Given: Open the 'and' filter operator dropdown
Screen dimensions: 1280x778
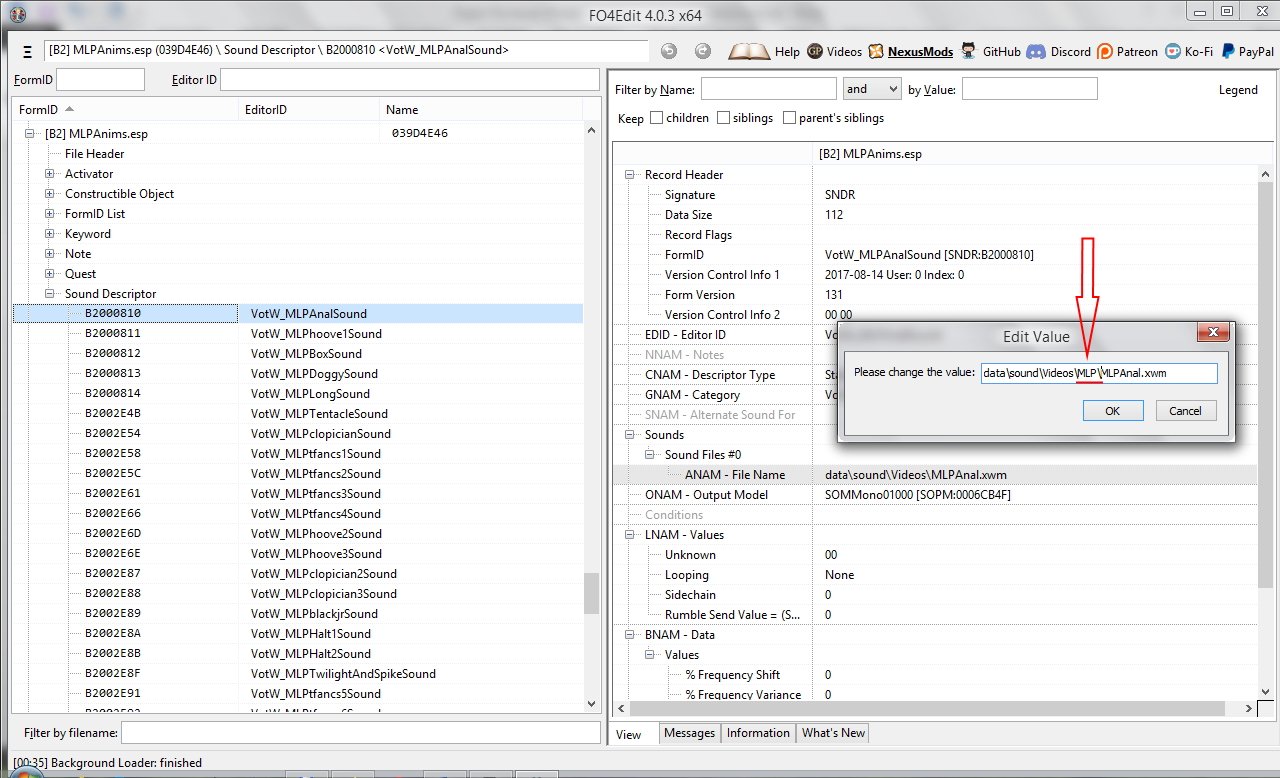Looking at the screenshot, I should pyautogui.click(x=872, y=89).
